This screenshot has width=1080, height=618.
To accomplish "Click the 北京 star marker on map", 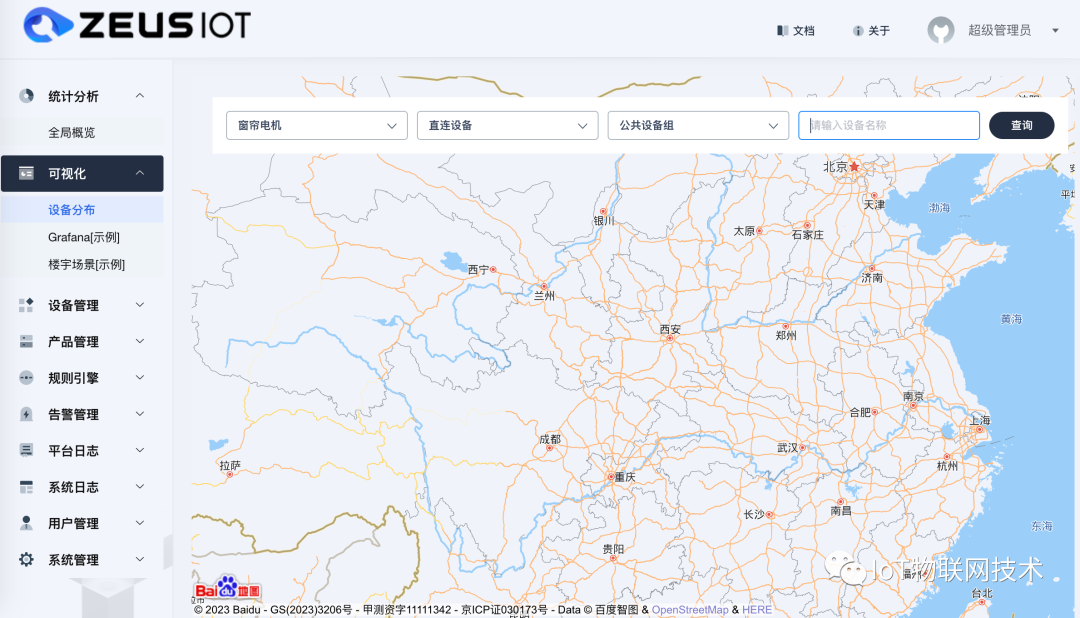I will tap(855, 166).
